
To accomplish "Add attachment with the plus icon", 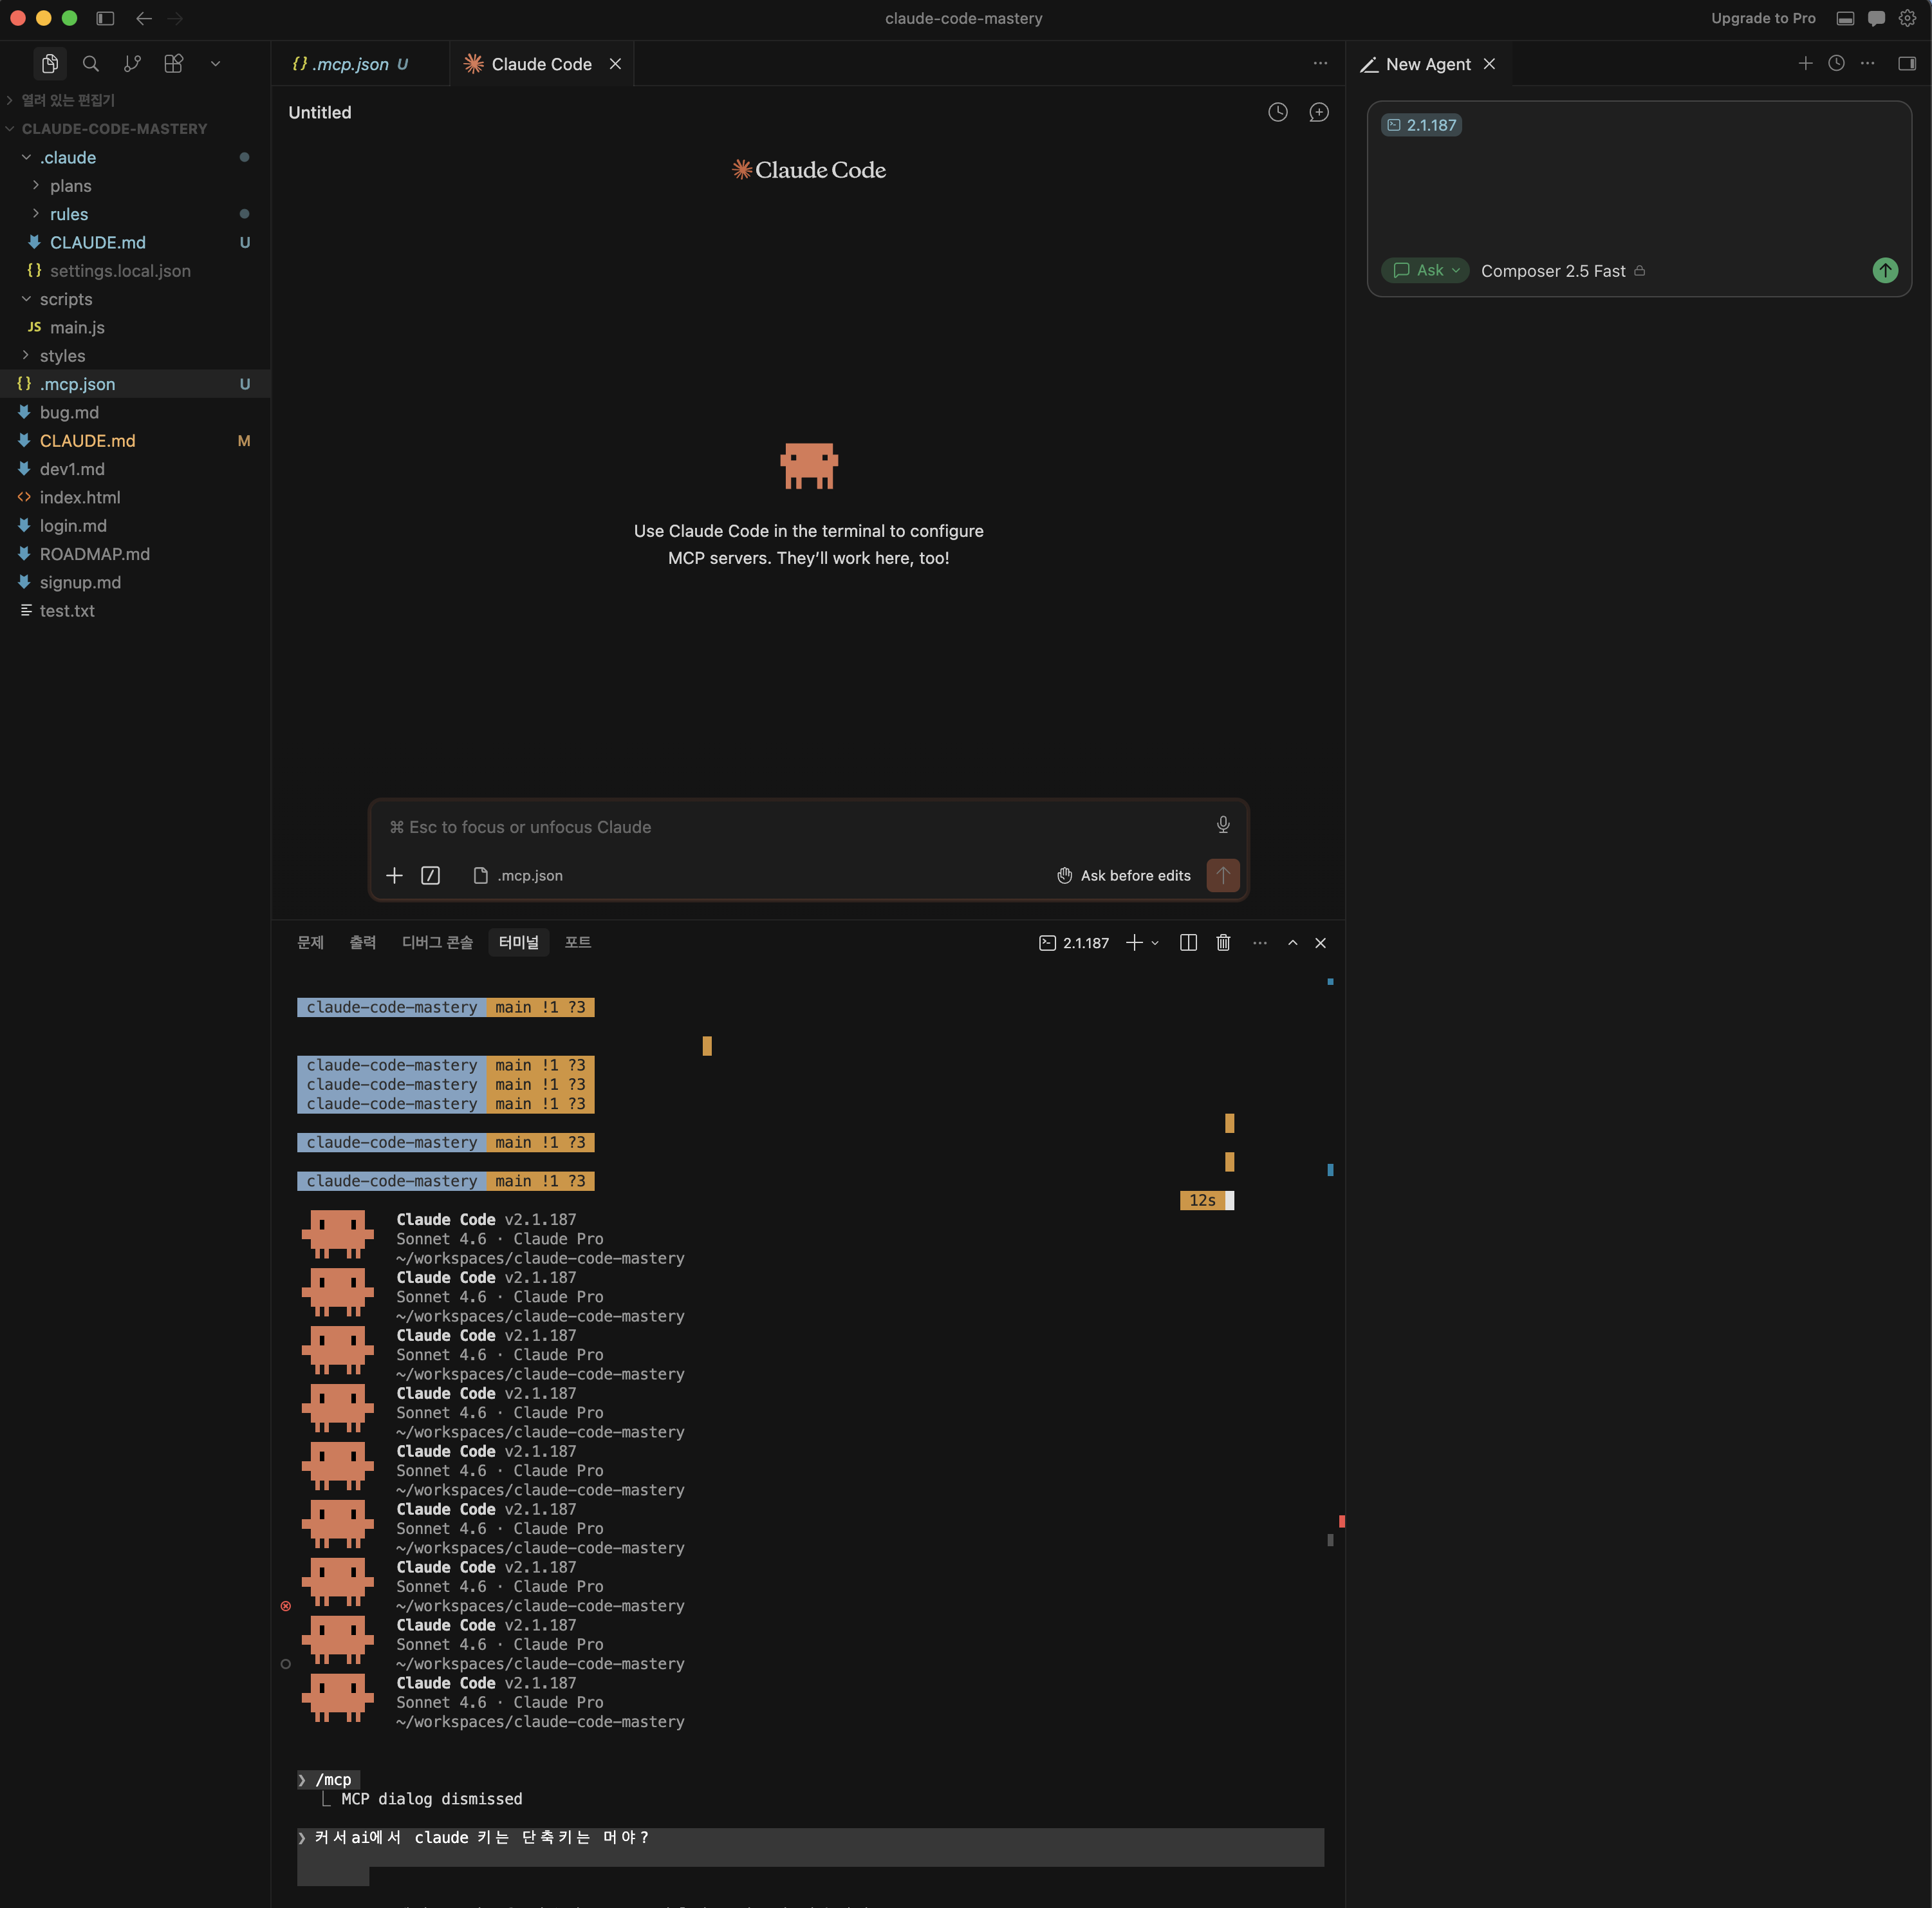I will coord(394,876).
